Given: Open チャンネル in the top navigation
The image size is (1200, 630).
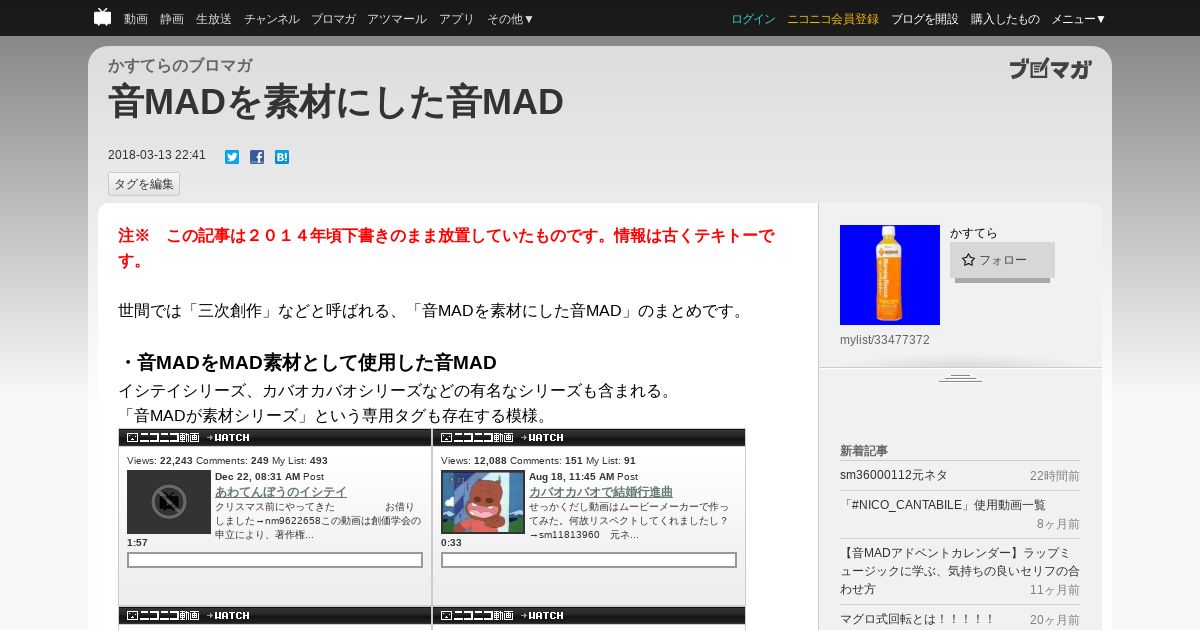Looking at the screenshot, I should click(x=271, y=19).
